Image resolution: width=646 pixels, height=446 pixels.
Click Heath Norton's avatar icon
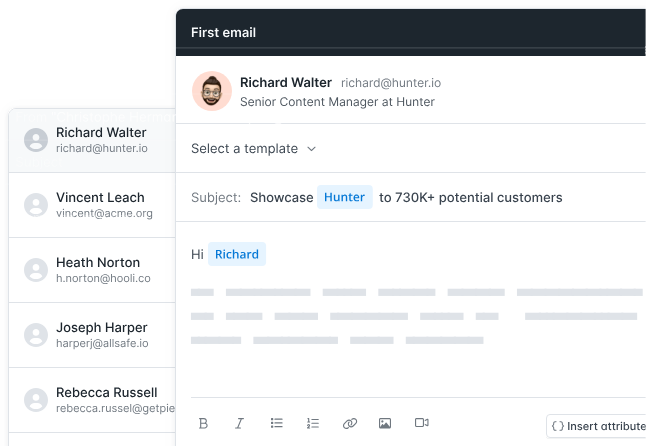36,270
